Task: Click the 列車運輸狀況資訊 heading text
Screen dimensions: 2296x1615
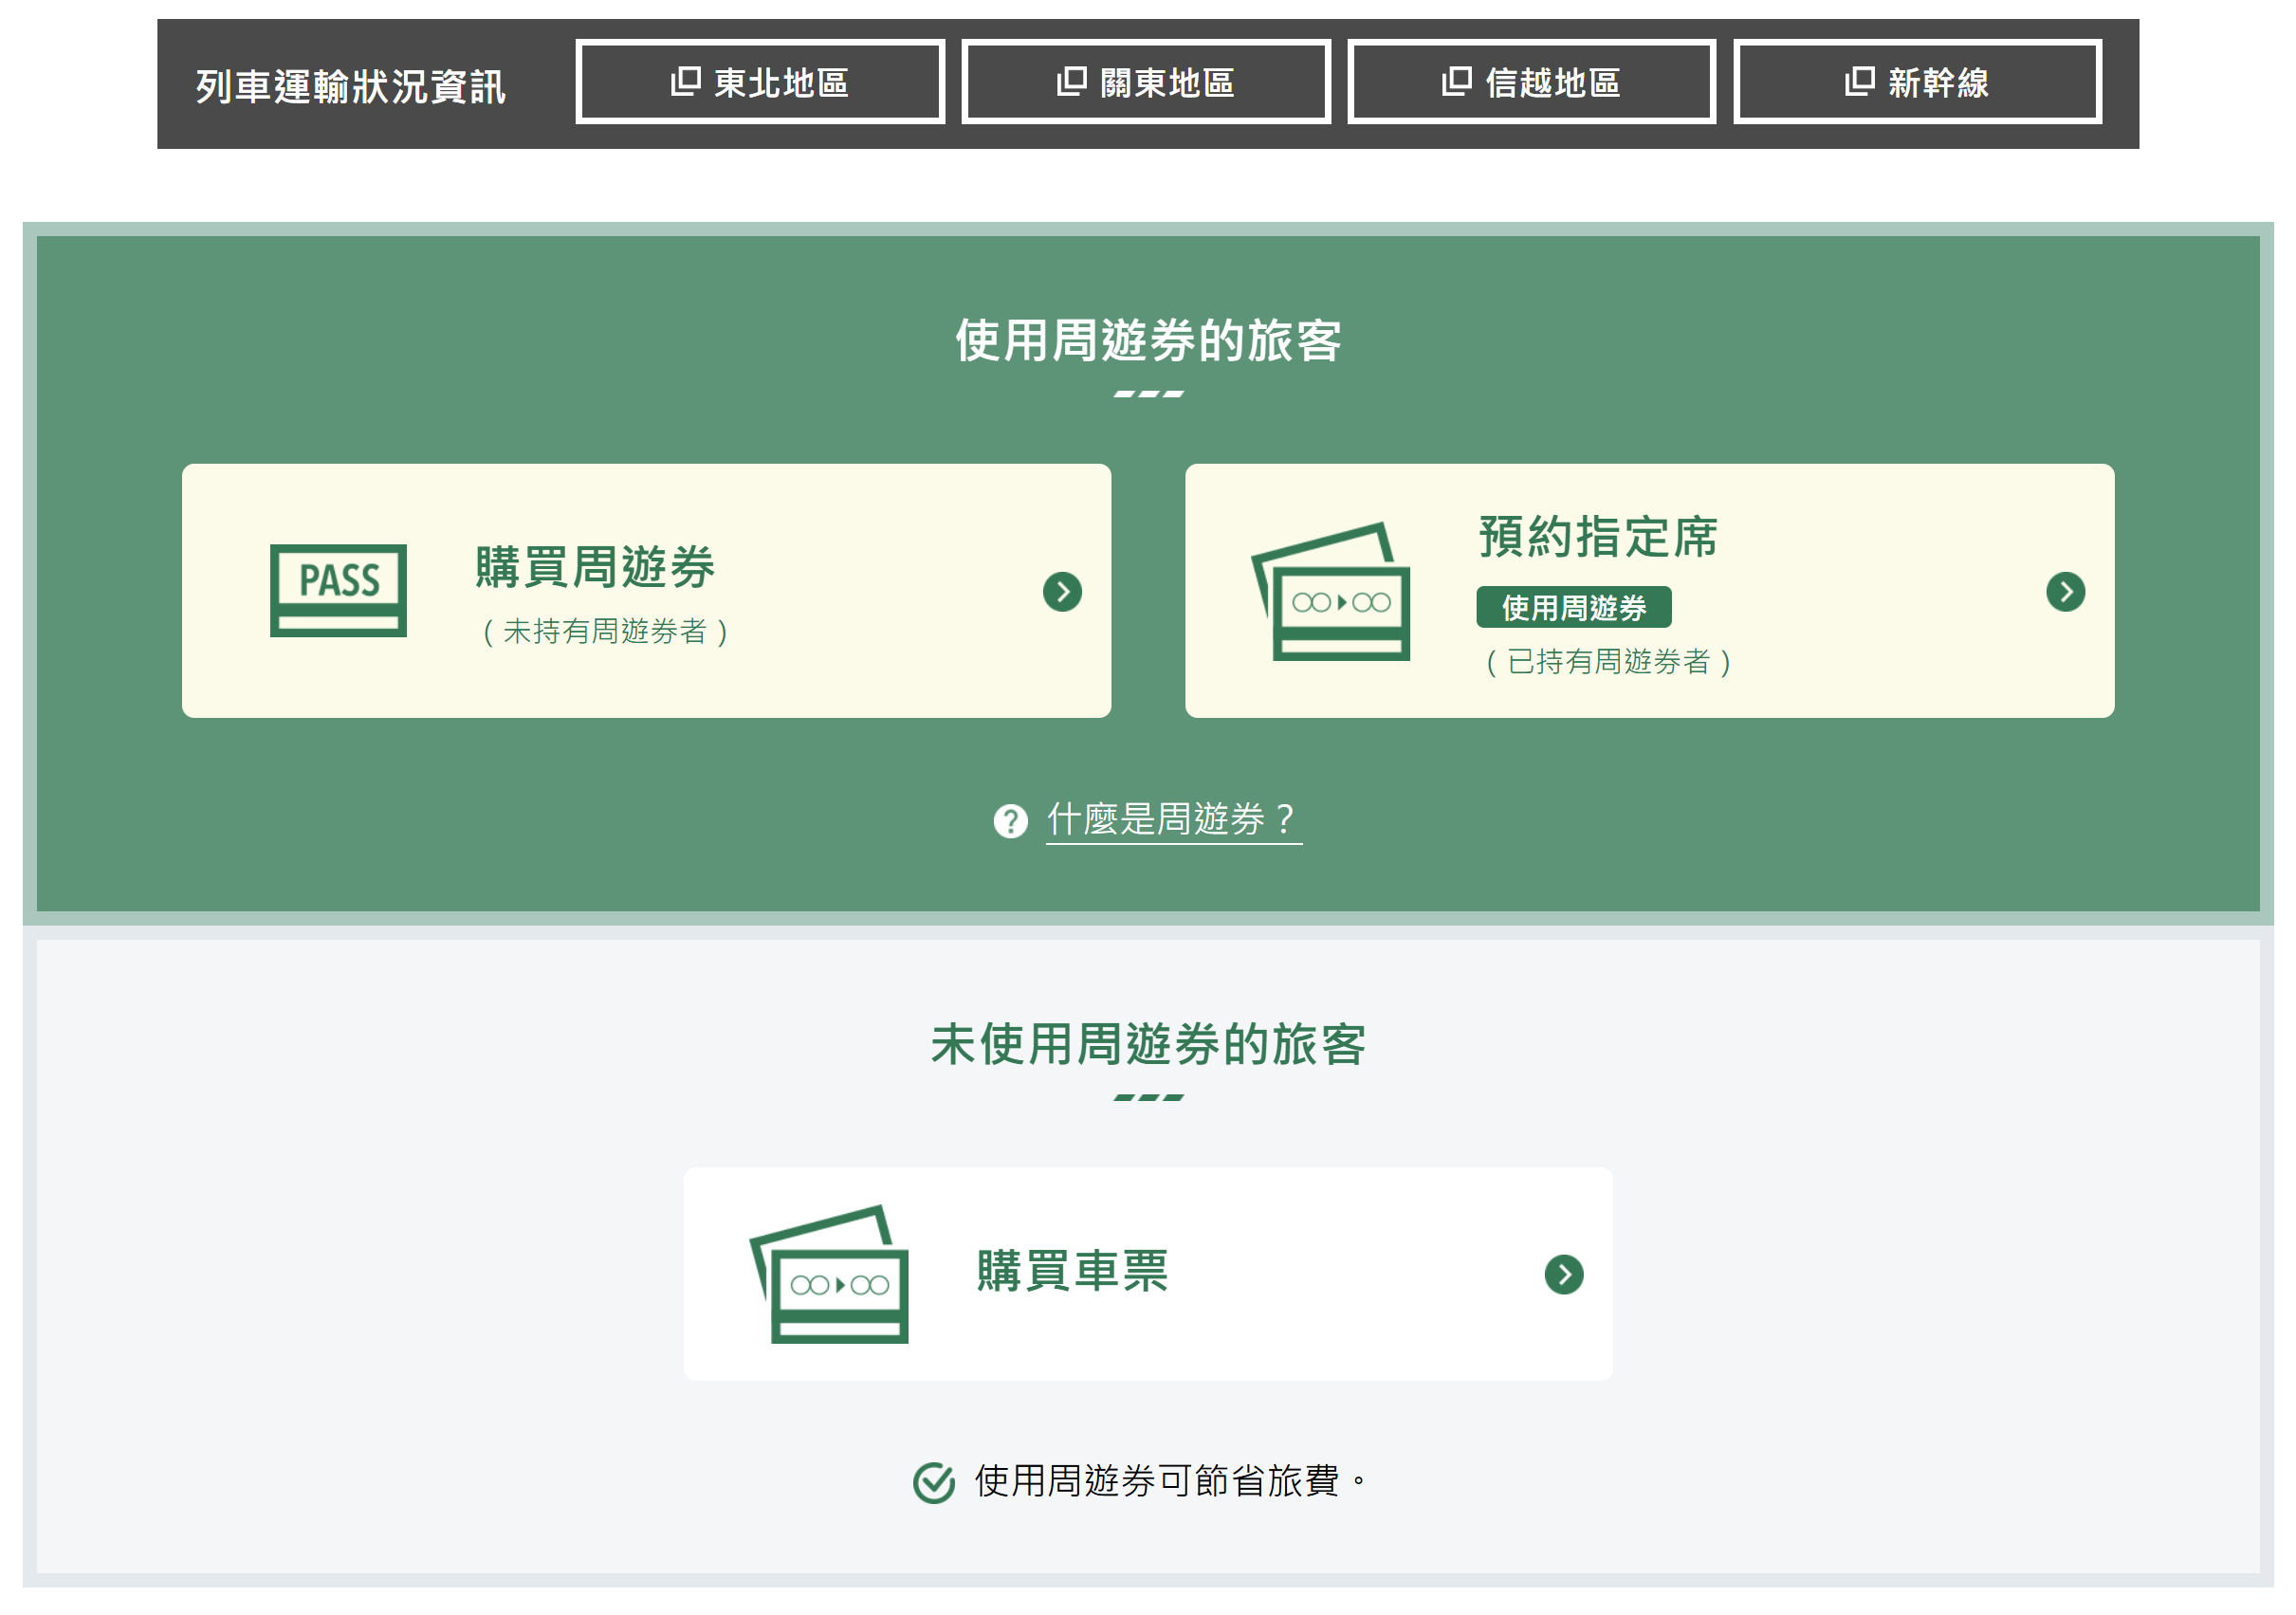Action: tap(350, 86)
